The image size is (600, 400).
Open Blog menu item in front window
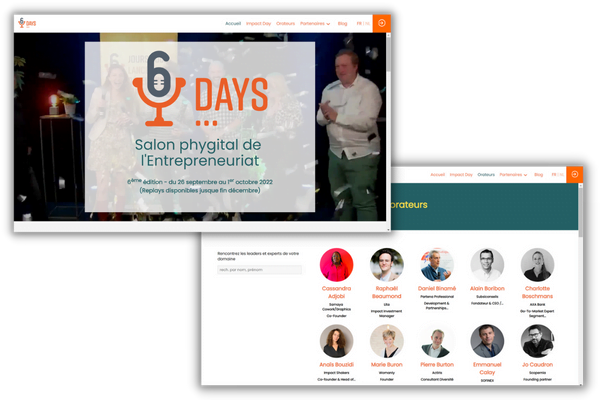click(x=342, y=23)
